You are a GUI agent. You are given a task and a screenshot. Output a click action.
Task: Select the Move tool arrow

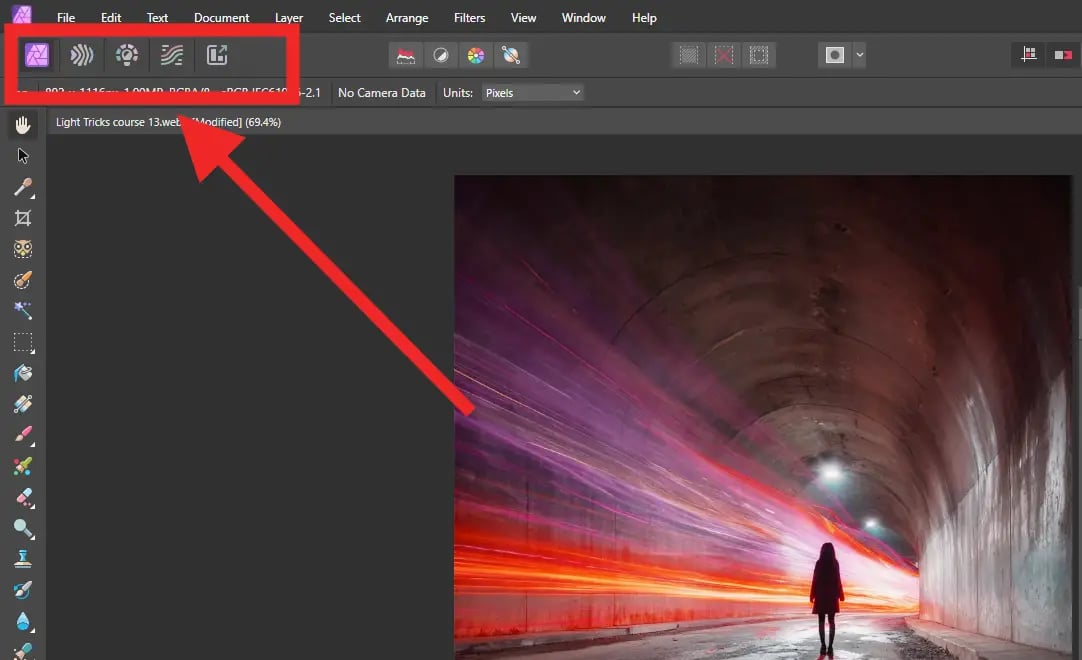23,156
